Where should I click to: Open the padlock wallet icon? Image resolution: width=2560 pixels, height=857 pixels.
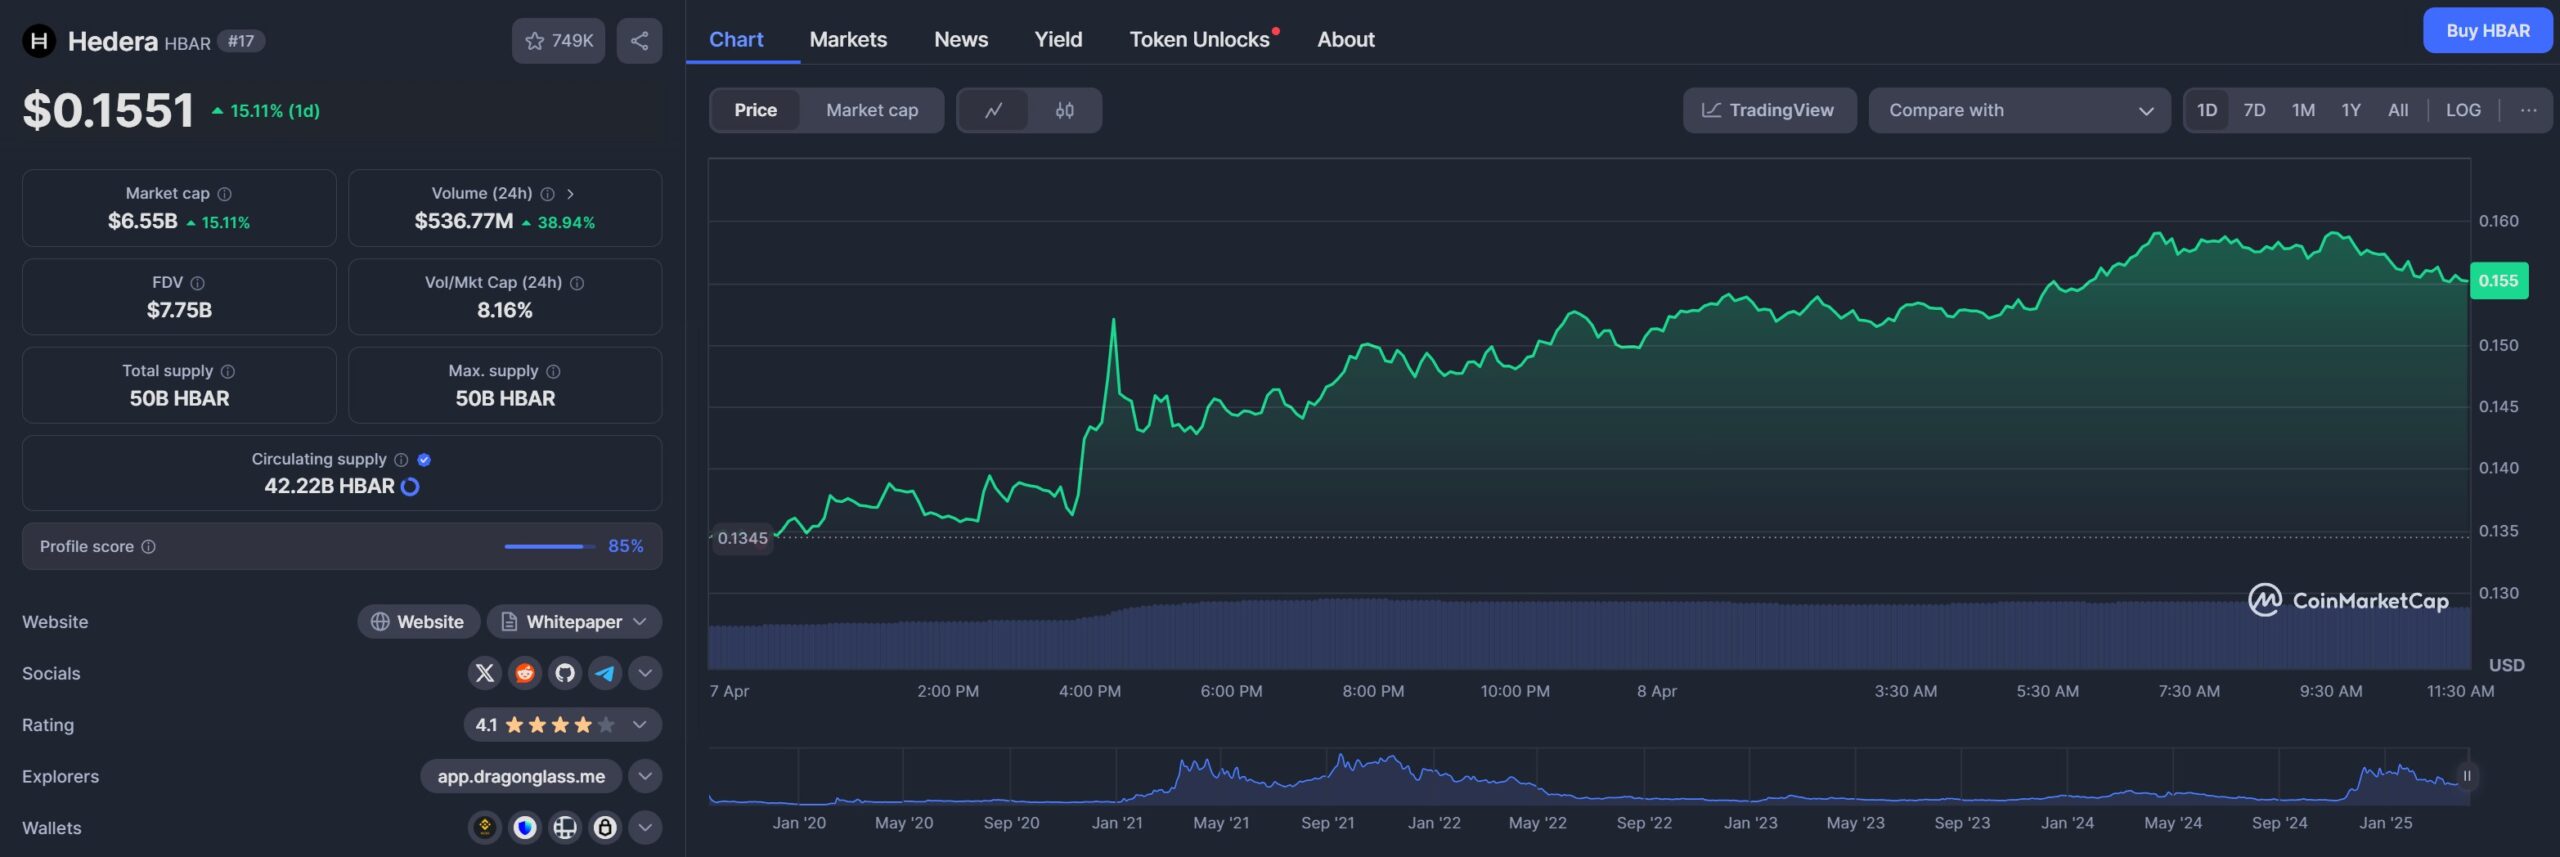pyautogui.click(x=605, y=828)
